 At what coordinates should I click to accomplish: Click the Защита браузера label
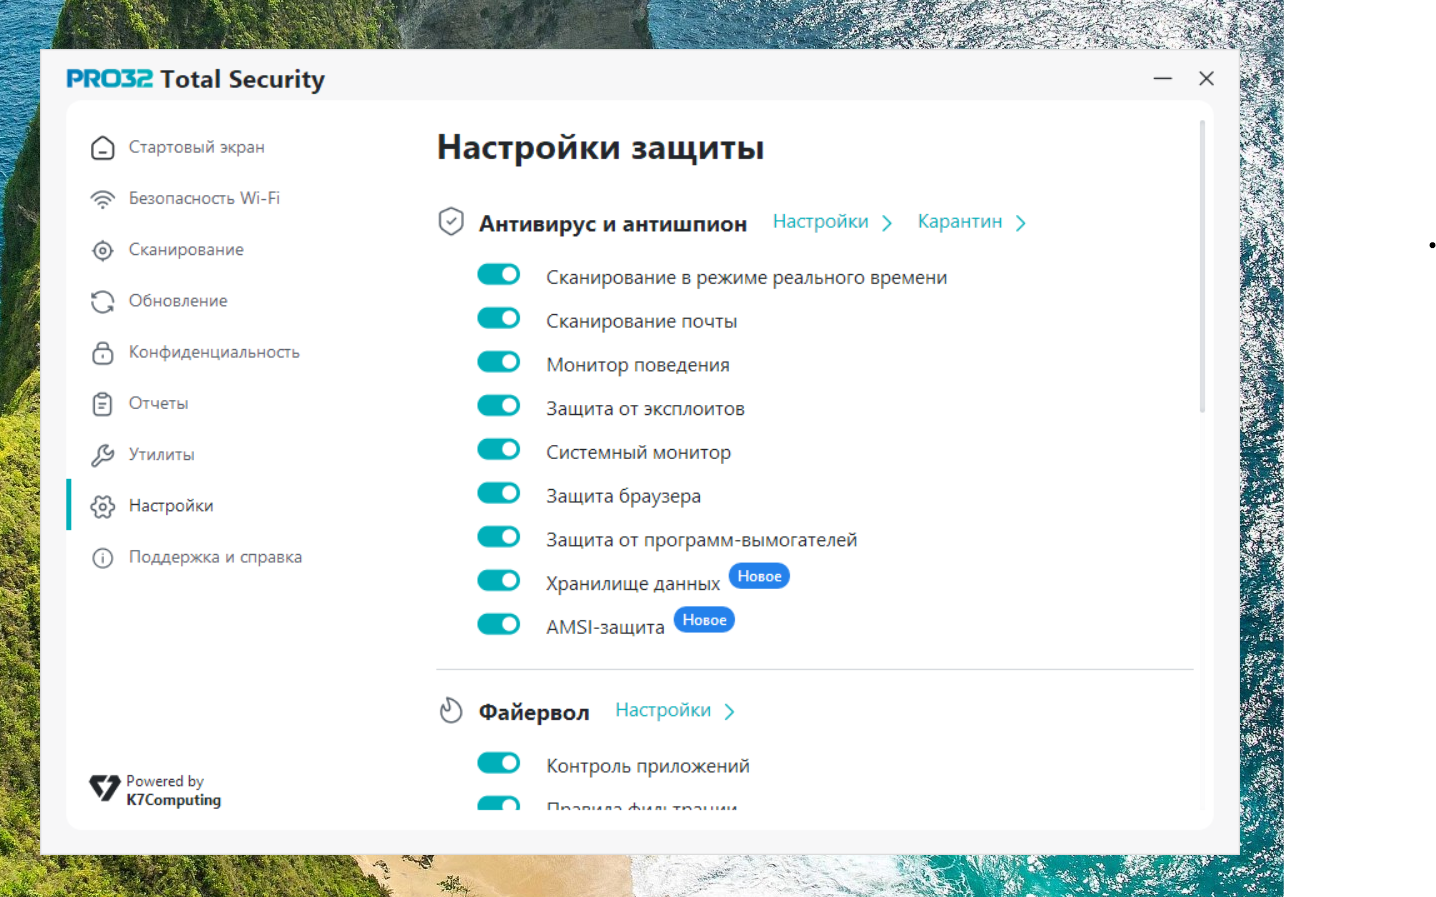pyautogui.click(x=623, y=496)
